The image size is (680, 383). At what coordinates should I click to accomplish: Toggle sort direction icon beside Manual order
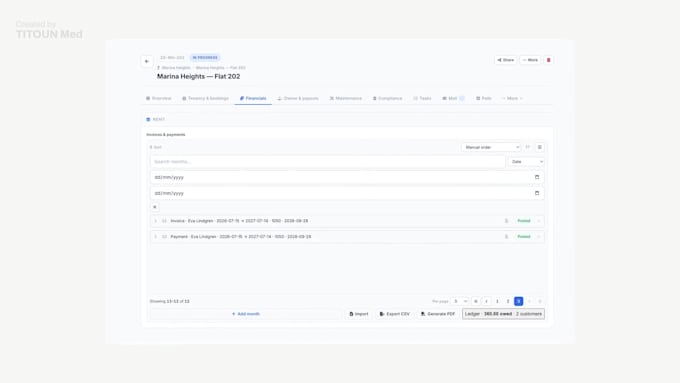coord(528,147)
